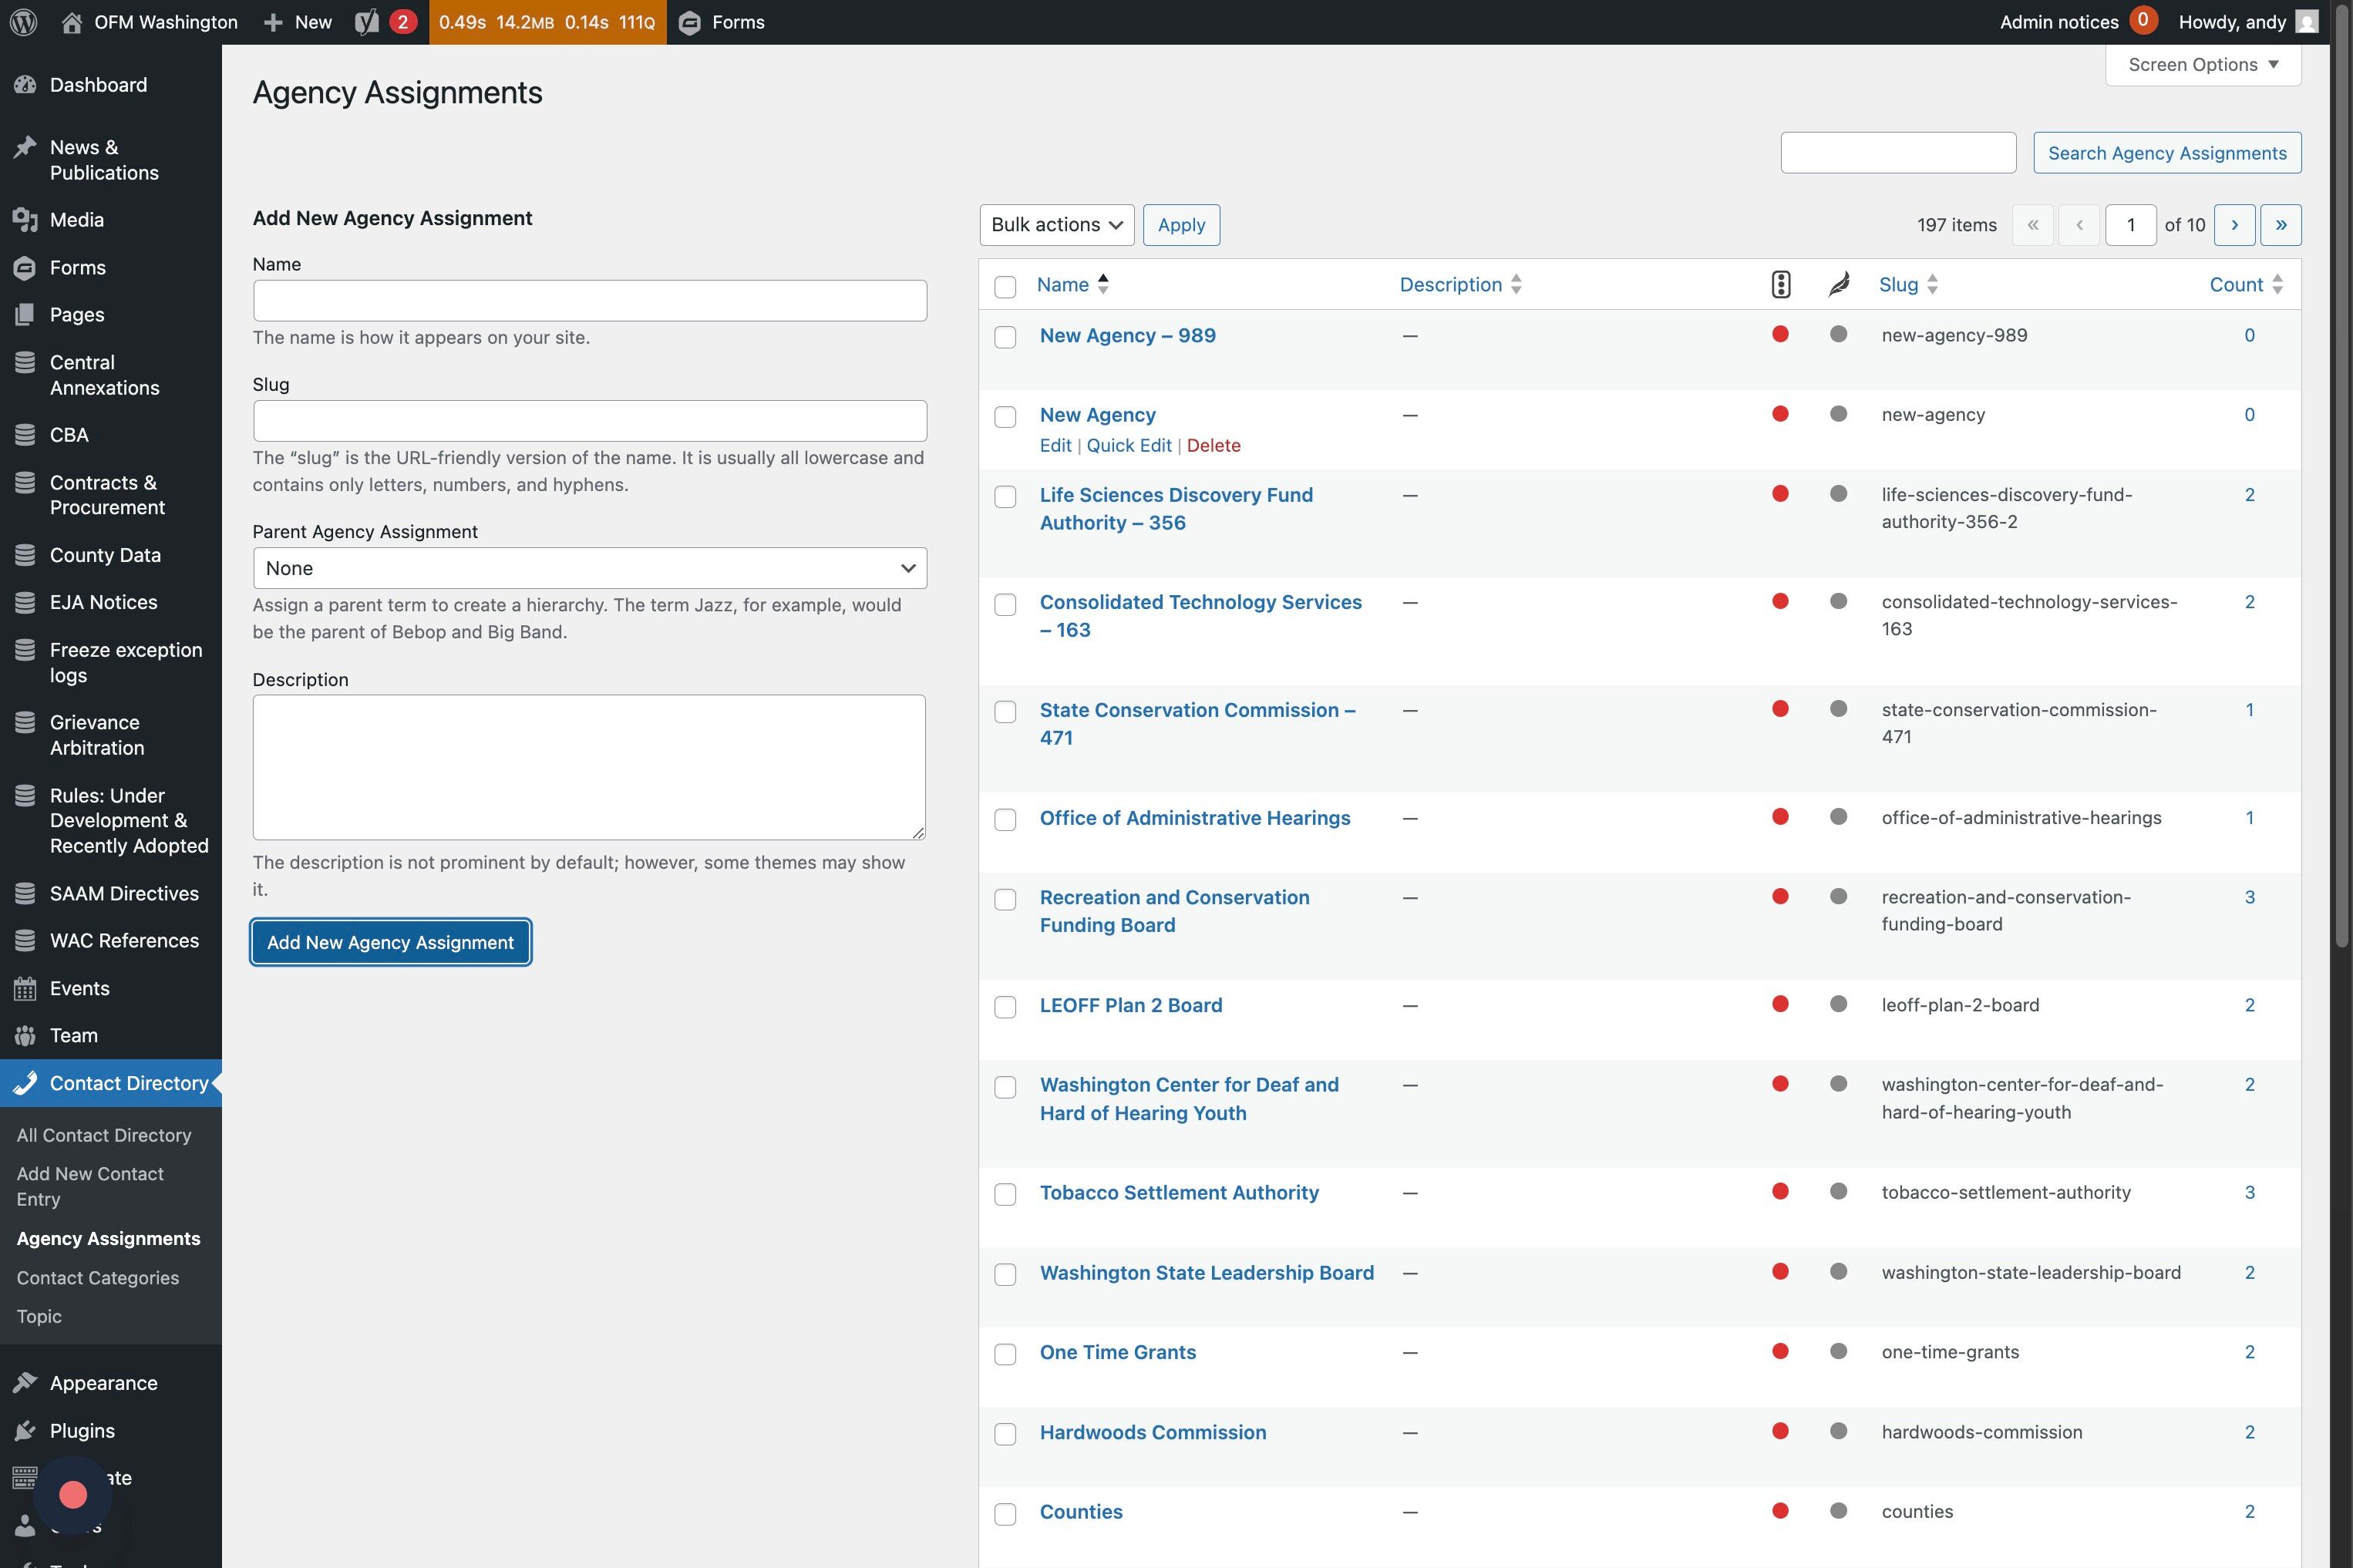Click the red SEO dot for Counties
Viewport: 2353px width, 1568px height.
[x=1780, y=1511]
